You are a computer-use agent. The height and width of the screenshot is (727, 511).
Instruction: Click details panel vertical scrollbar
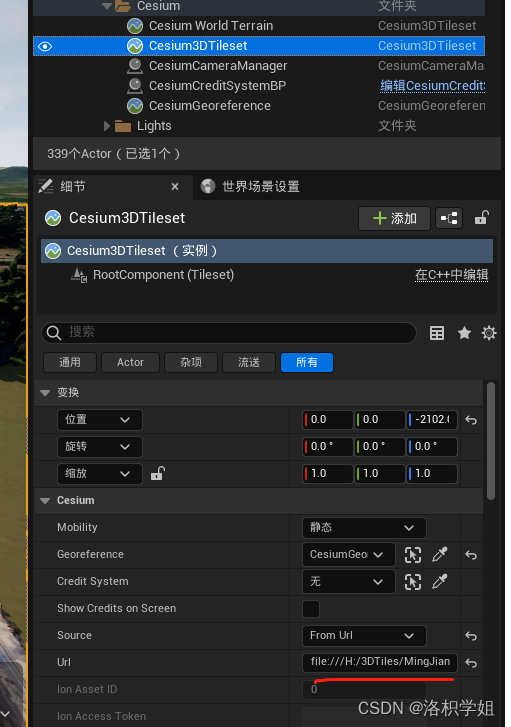[491, 440]
